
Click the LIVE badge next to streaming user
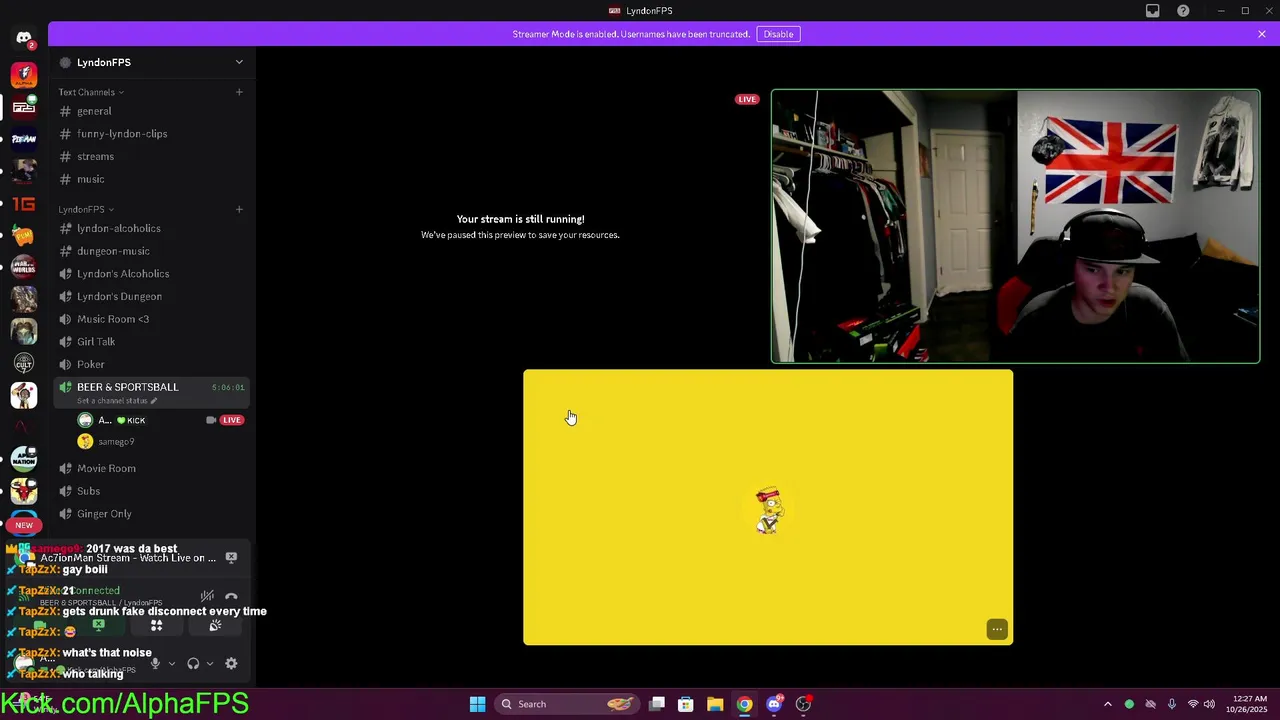tap(232, 420)
